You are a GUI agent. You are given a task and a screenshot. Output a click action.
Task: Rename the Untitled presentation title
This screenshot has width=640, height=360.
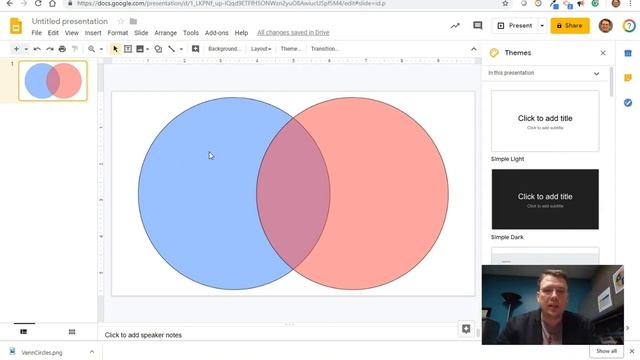click(70, 21)
